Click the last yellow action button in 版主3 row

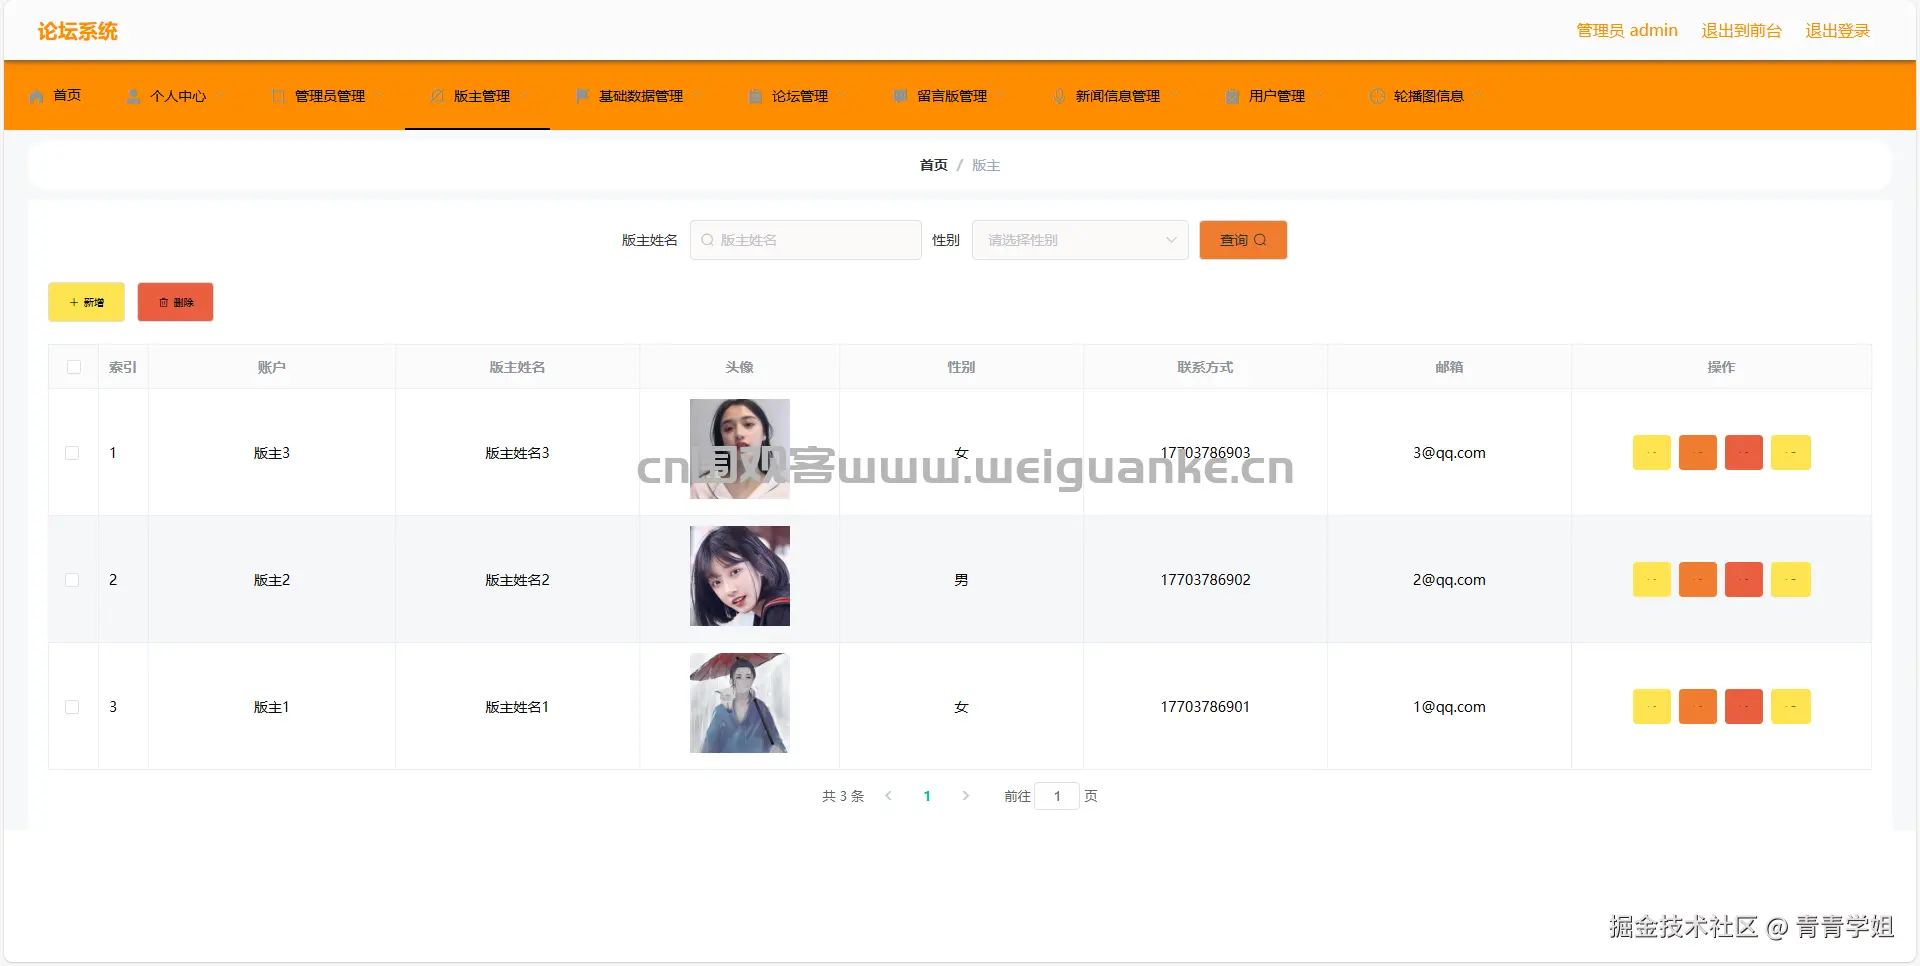pos(1791,453)
